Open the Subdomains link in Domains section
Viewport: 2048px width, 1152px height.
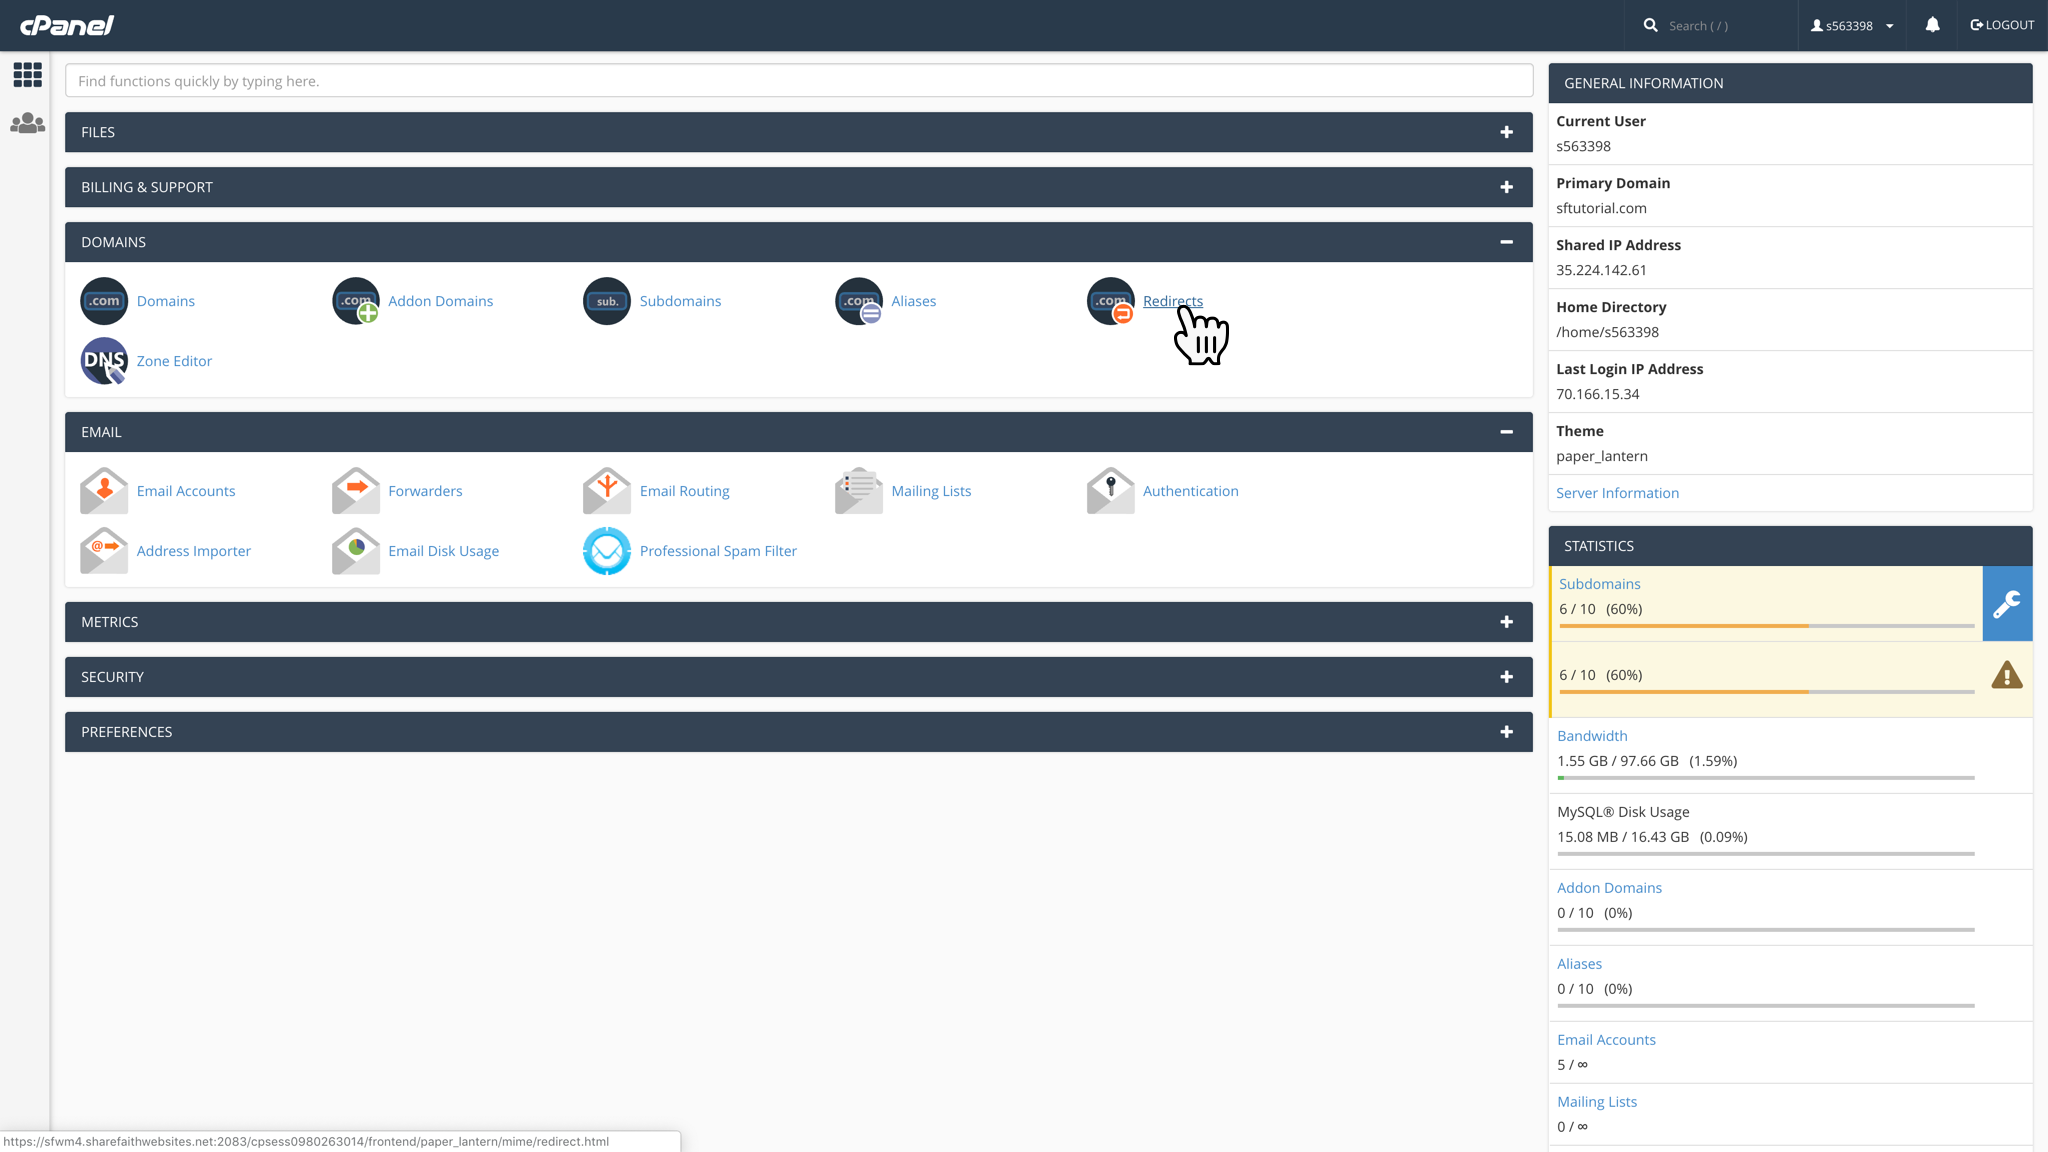coord(680,301)
